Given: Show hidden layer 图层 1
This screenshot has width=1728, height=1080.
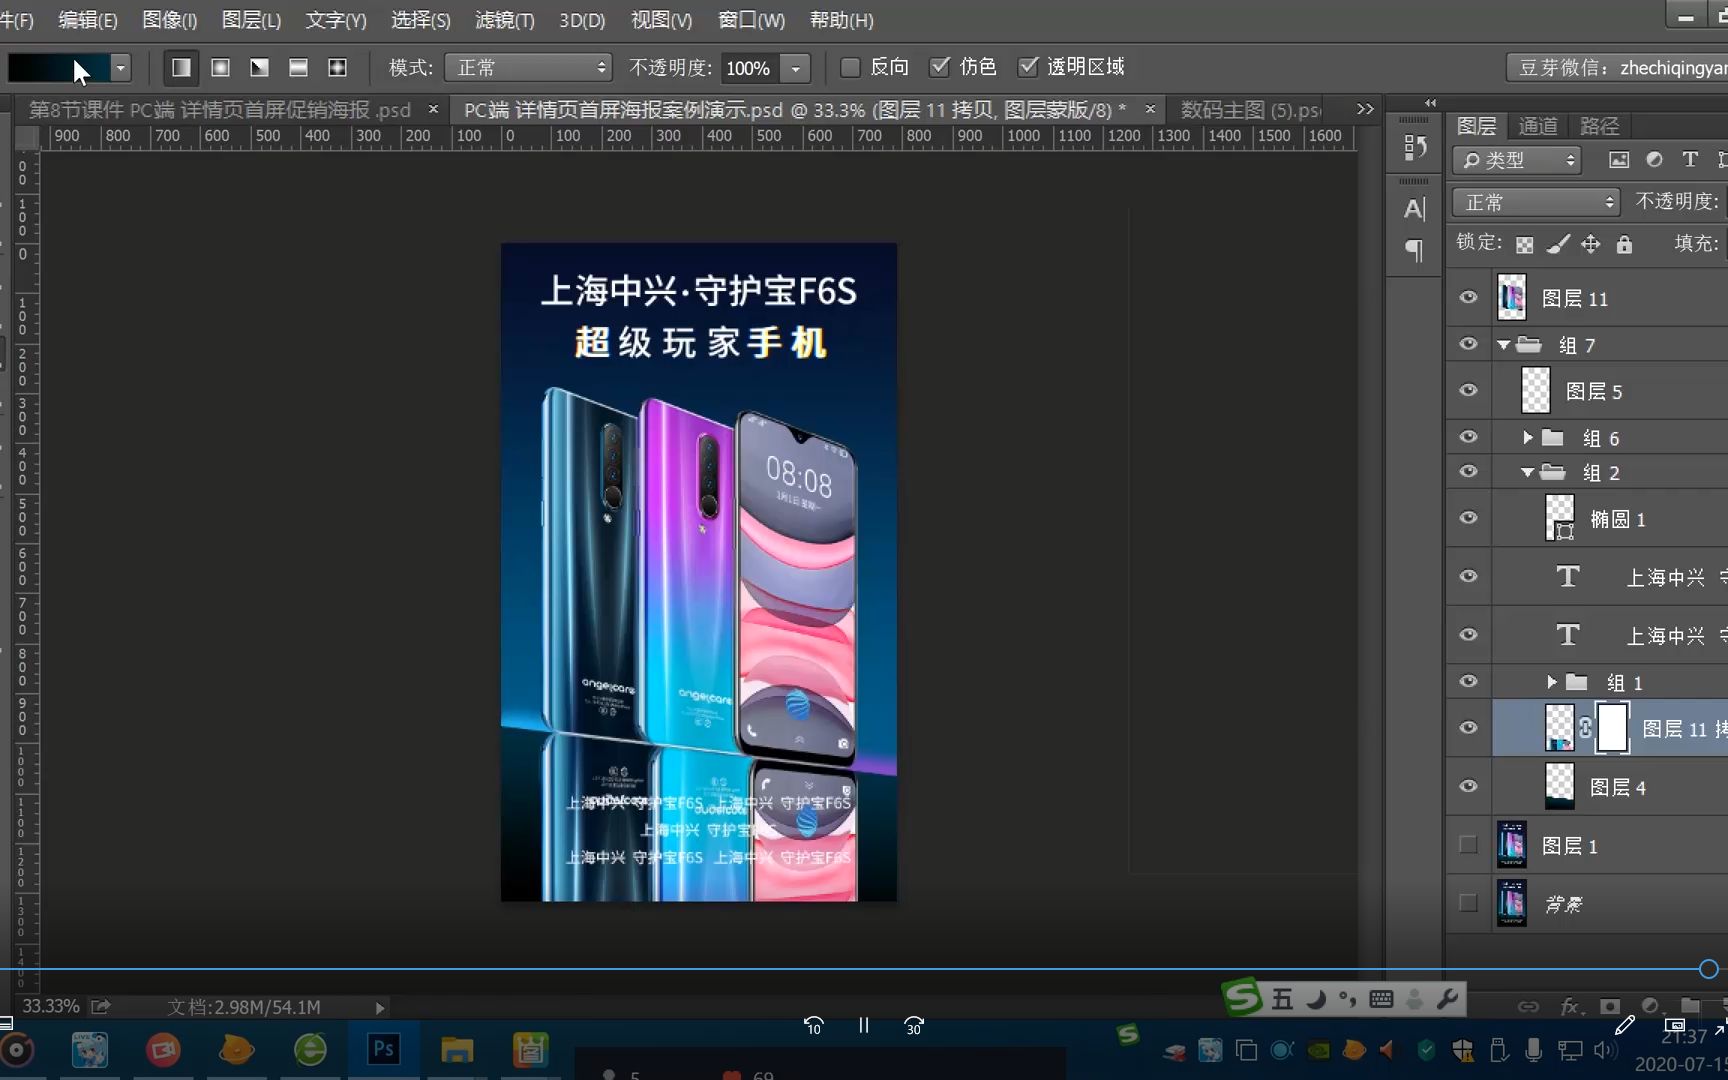Looking at the screenshot, I should click(x=1468, y=845).
